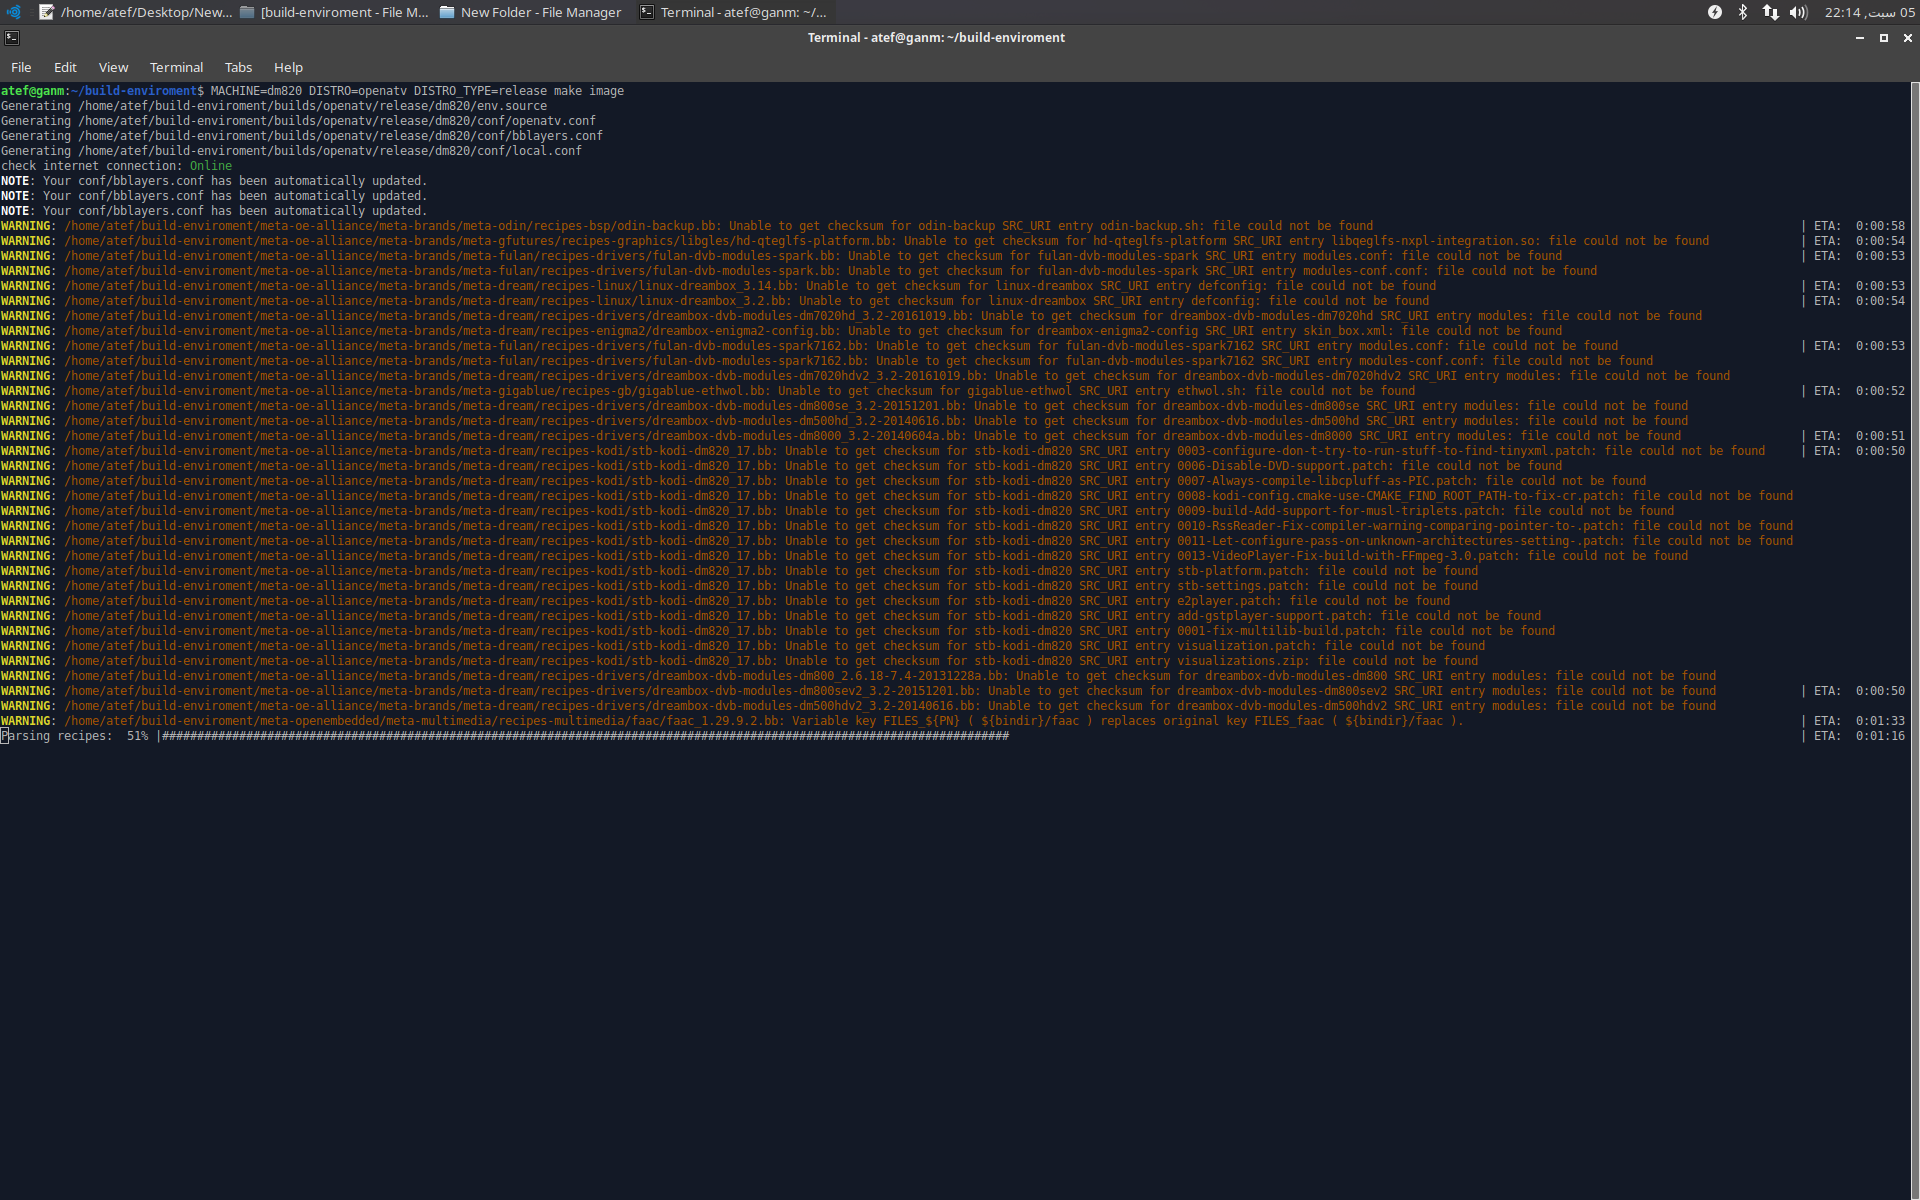
Task: Open the View menu
Action: (112, 67)
